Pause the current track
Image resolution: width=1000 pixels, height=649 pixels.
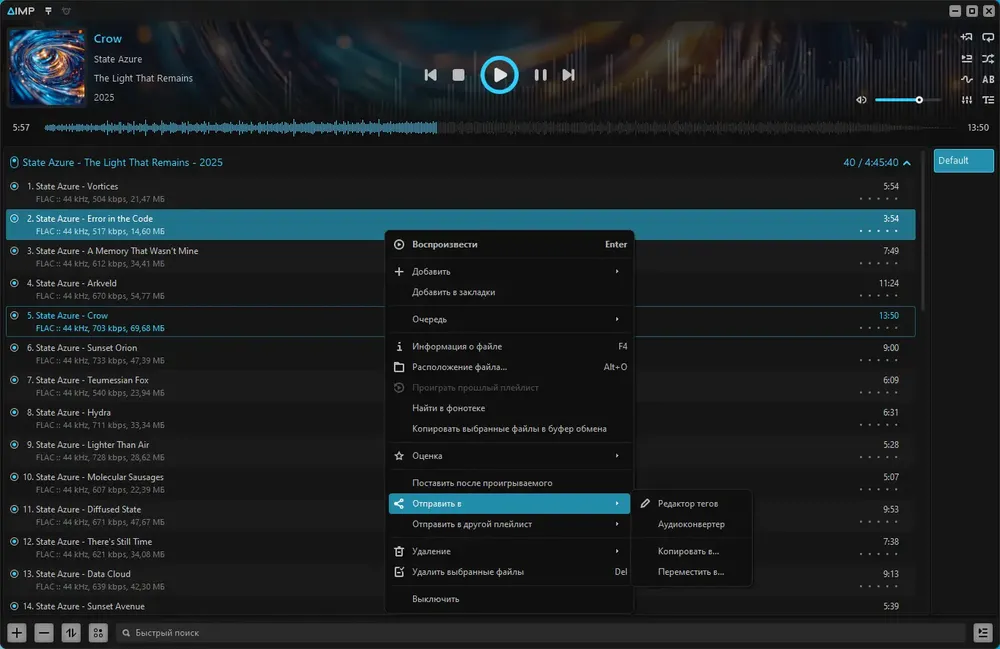pos(540,75)
